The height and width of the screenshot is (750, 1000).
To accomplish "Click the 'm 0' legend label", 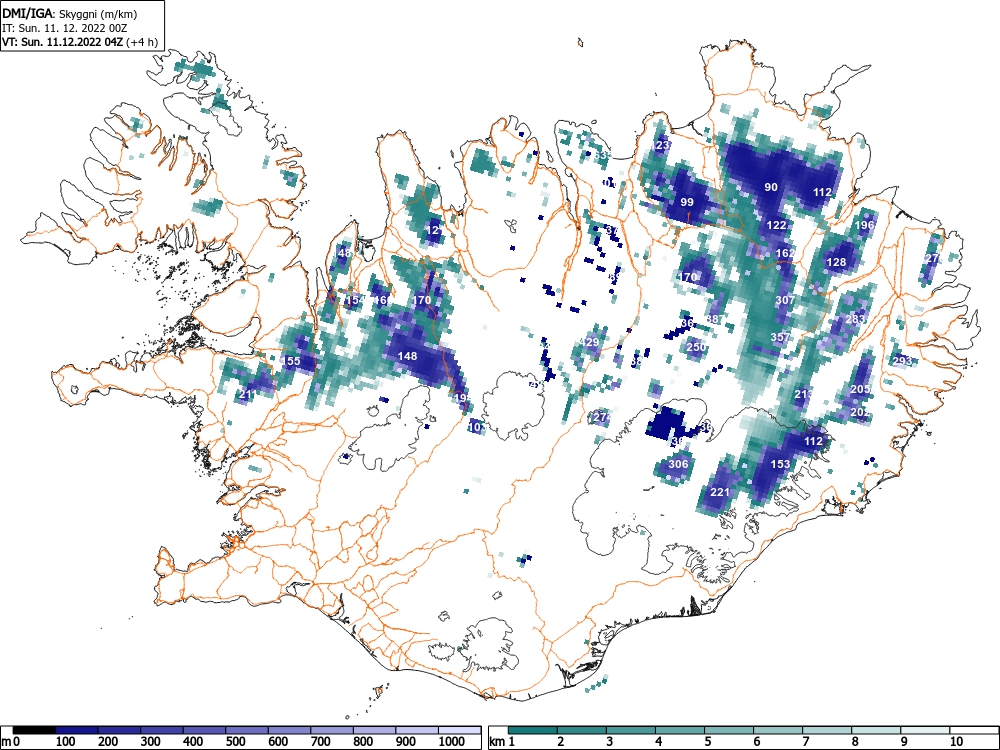I will pos(8,741).
